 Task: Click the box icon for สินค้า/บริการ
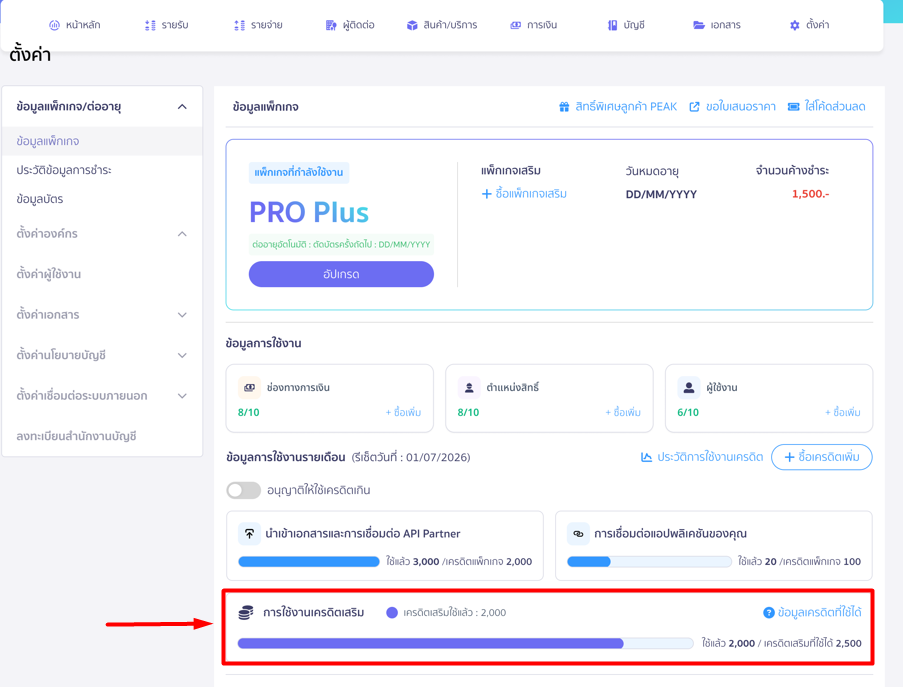(x=412, y=25)
